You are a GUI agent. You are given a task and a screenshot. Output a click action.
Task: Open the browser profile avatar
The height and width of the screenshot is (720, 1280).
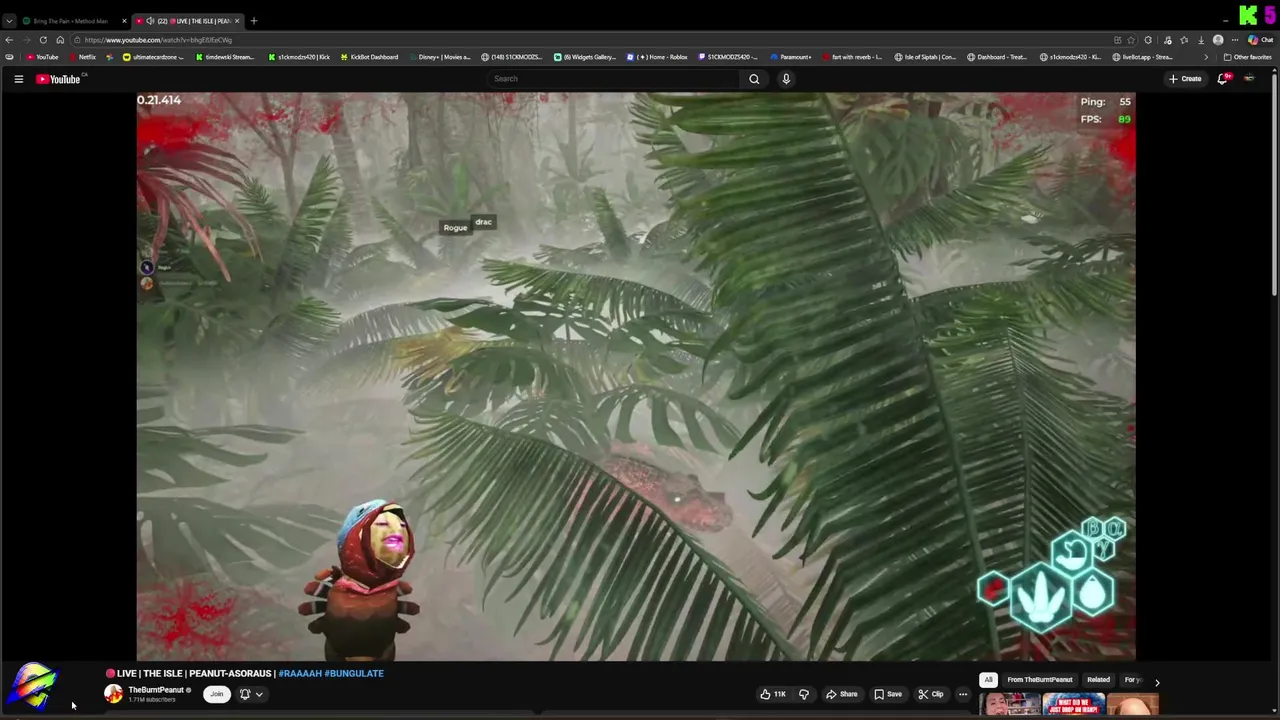point(1218,40)
